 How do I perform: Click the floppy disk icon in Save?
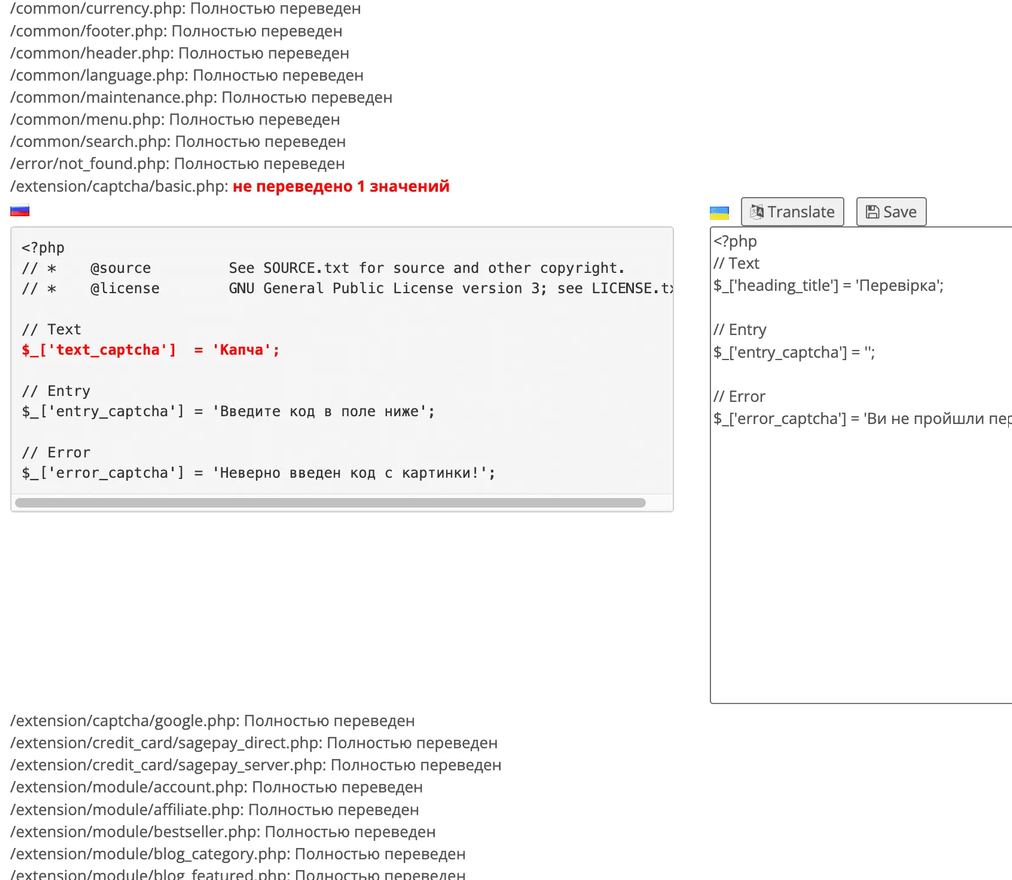(x=872, y=212)
